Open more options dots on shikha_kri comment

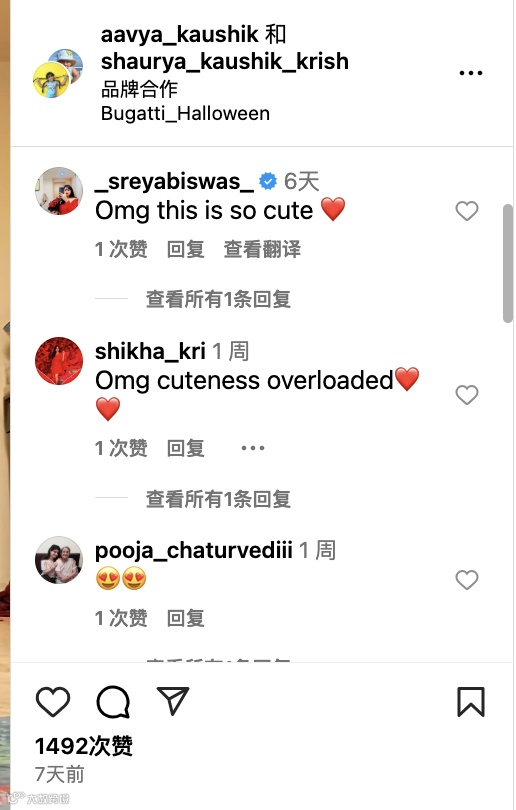point(253,448)
